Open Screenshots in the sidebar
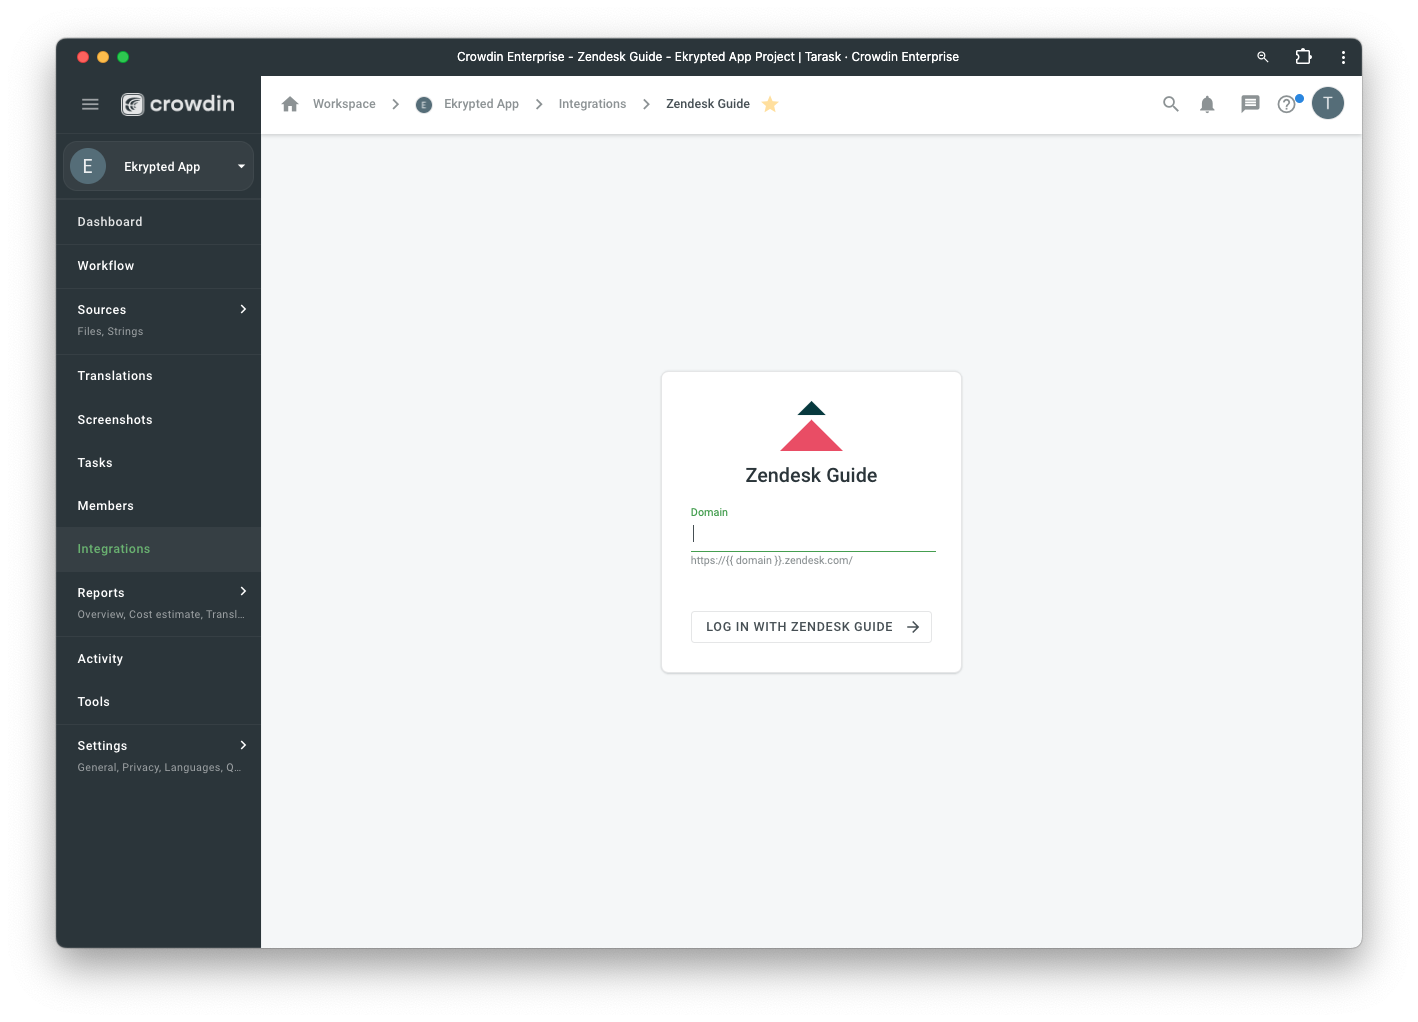The width and height of the screenshot is (1418, 1022). click(x=158, y=420)
